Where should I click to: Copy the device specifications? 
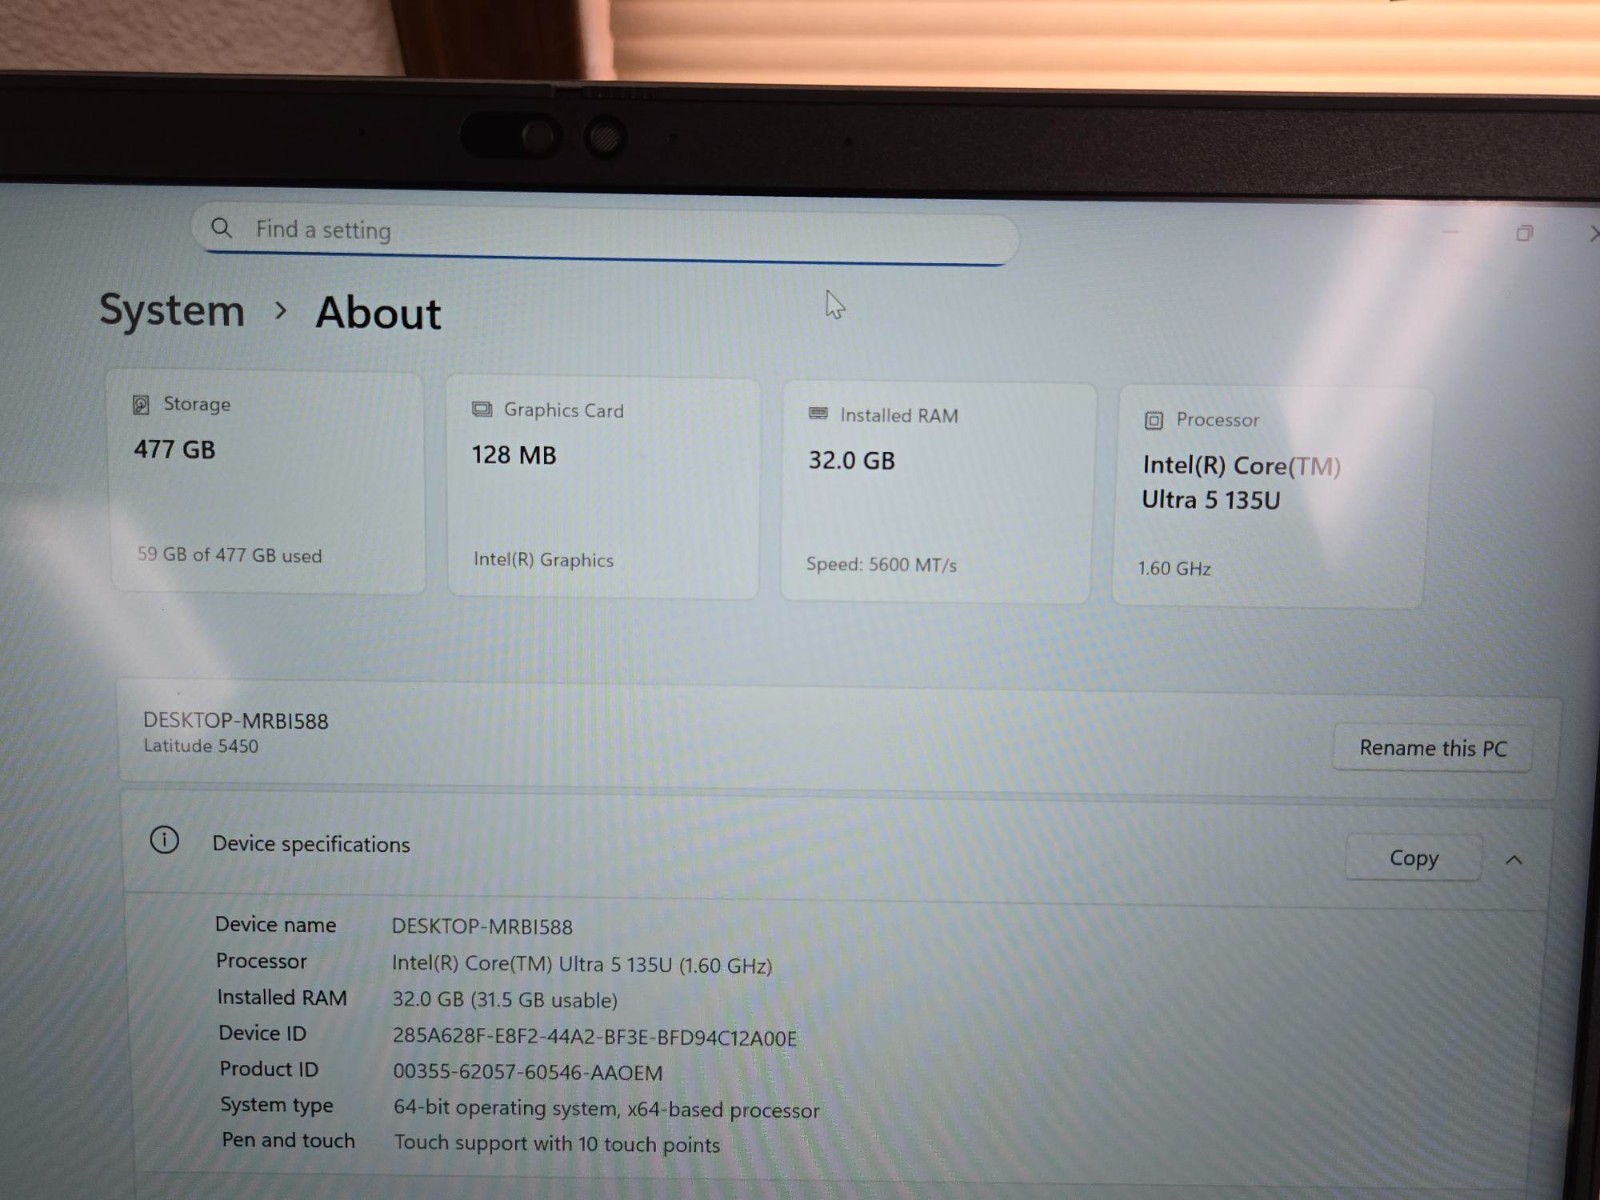(x=1413, y=858)
